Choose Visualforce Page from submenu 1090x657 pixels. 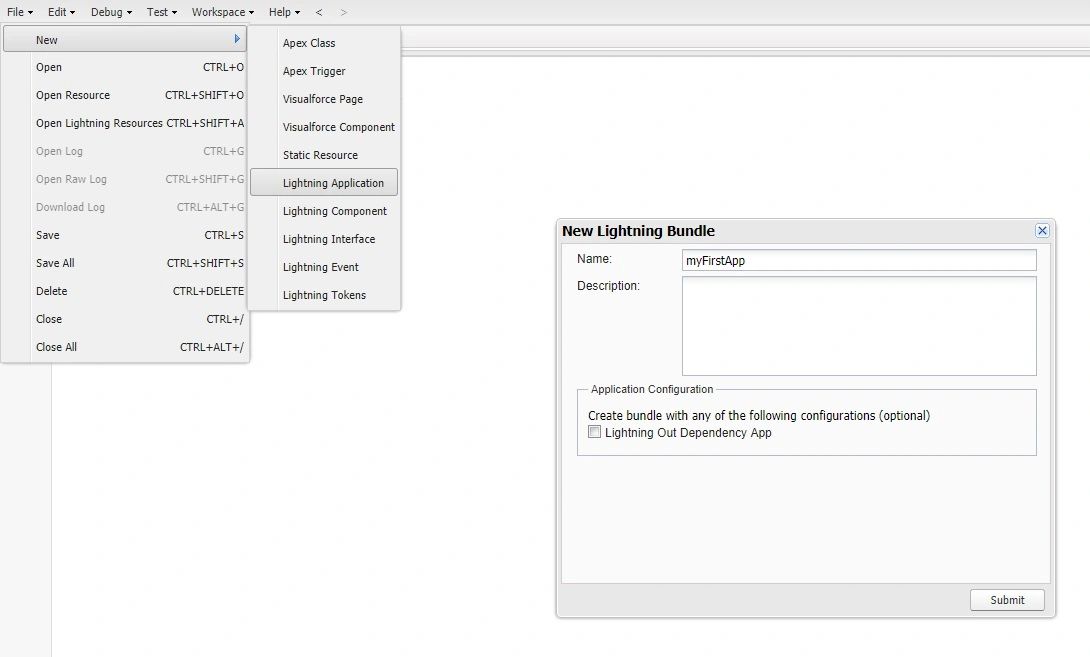point(322,99)
